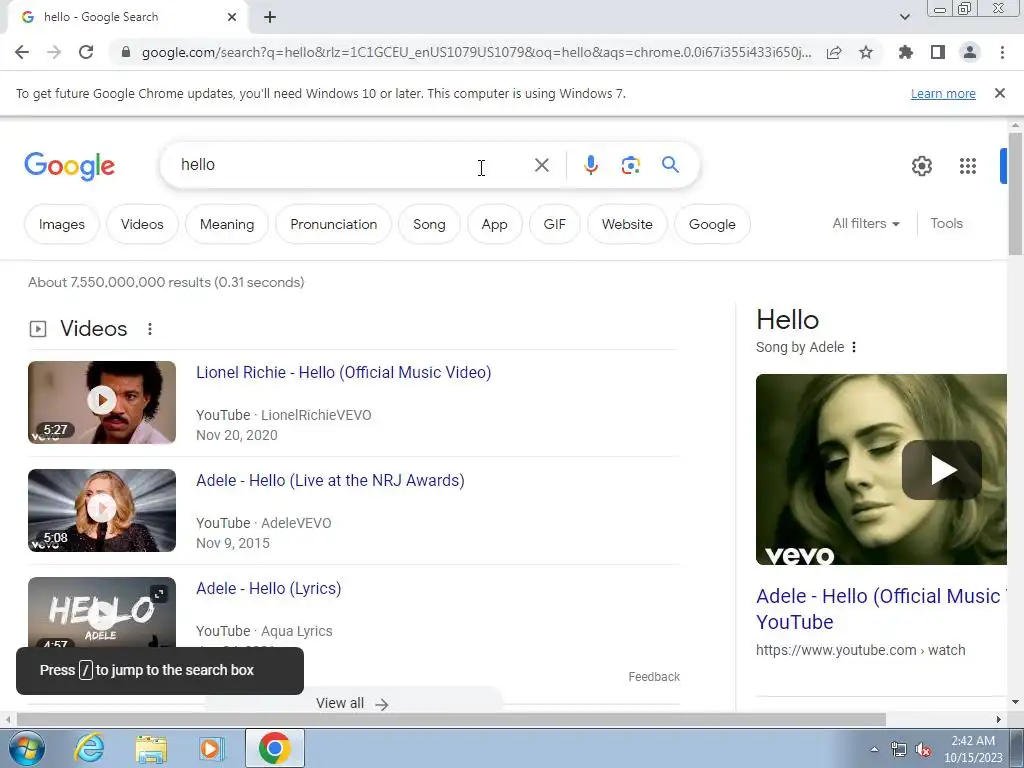Play the Hello lyrics video thumbnail
1024x768 pixels.
tap(102, 612)
